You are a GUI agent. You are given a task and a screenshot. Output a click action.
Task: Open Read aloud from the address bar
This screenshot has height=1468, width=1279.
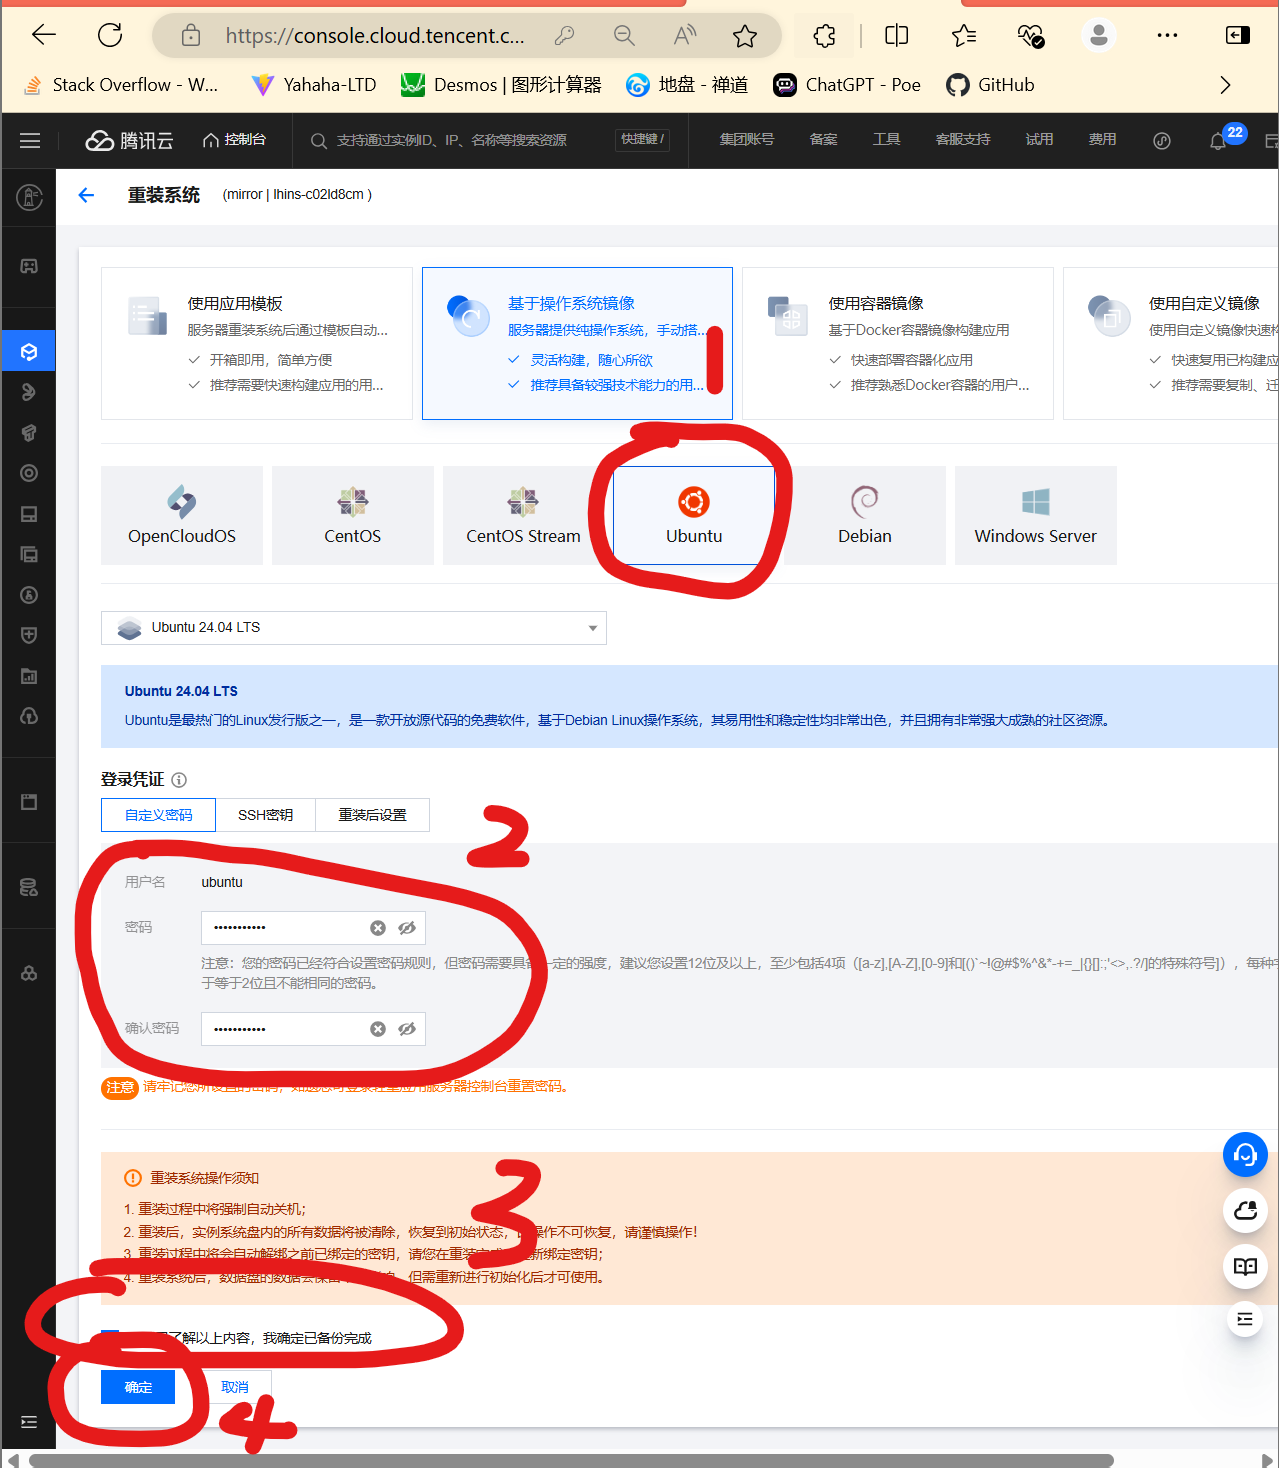tap(685, 36)
